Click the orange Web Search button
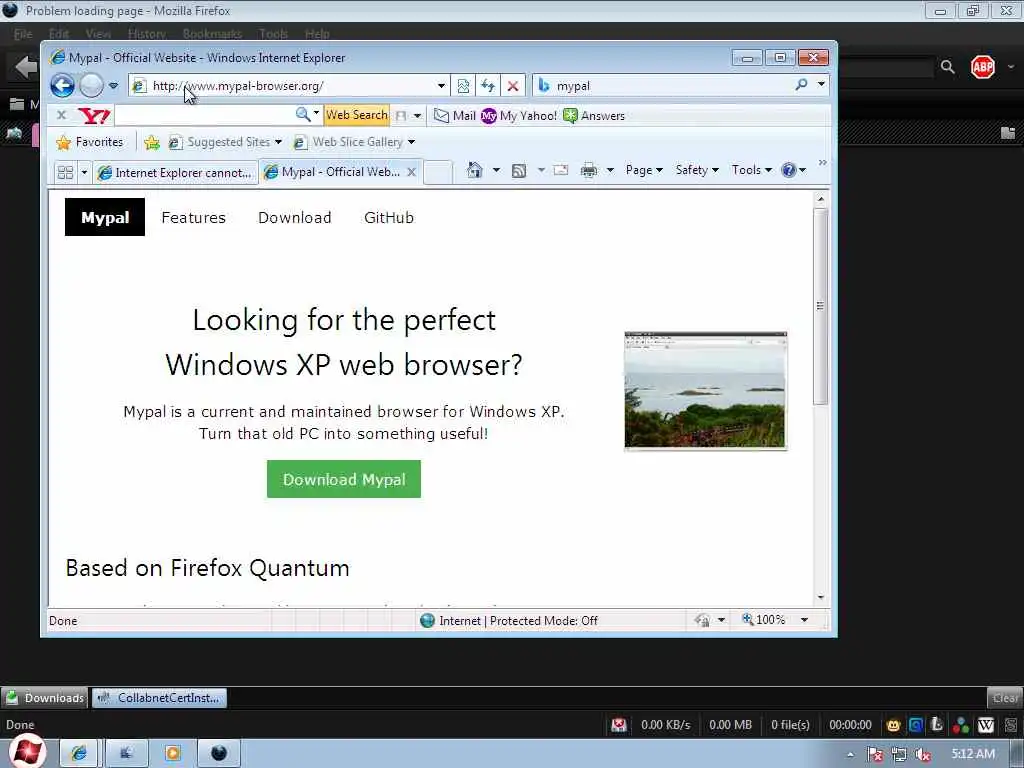 pyautogui.click(x=357, y=115)
